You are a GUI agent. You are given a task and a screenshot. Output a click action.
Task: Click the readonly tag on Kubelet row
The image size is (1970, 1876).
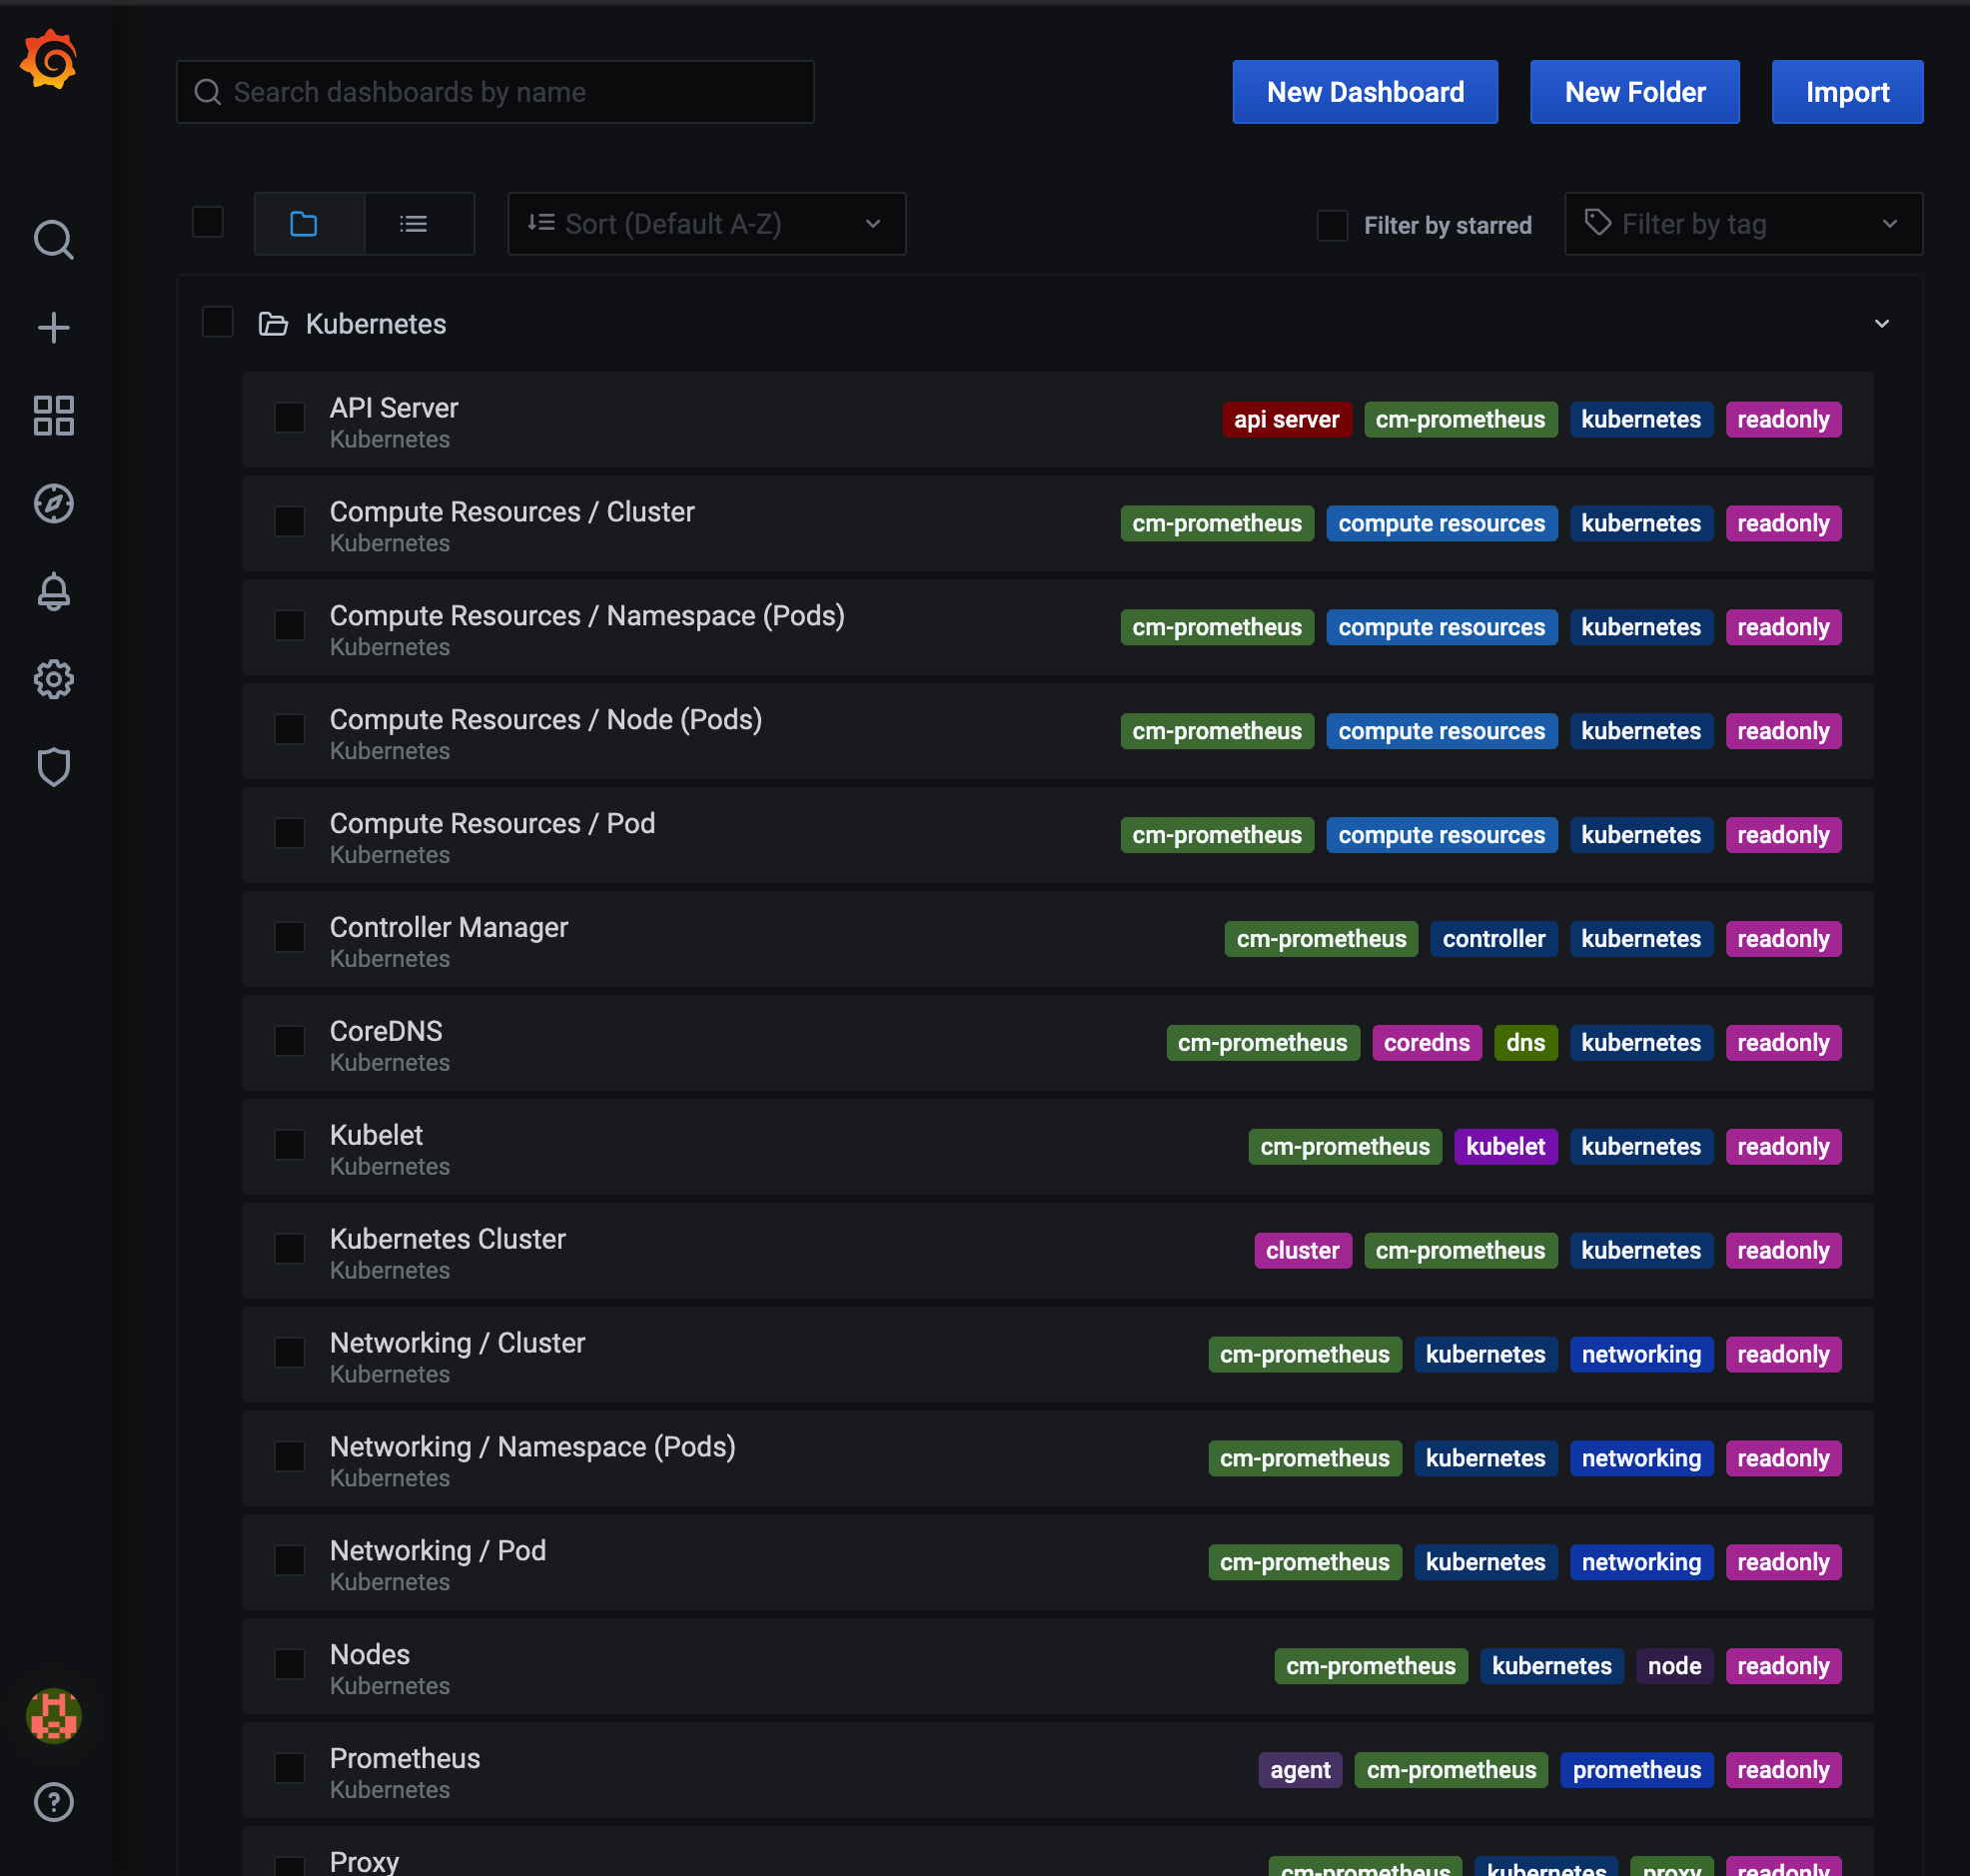pos(1783,1147)
